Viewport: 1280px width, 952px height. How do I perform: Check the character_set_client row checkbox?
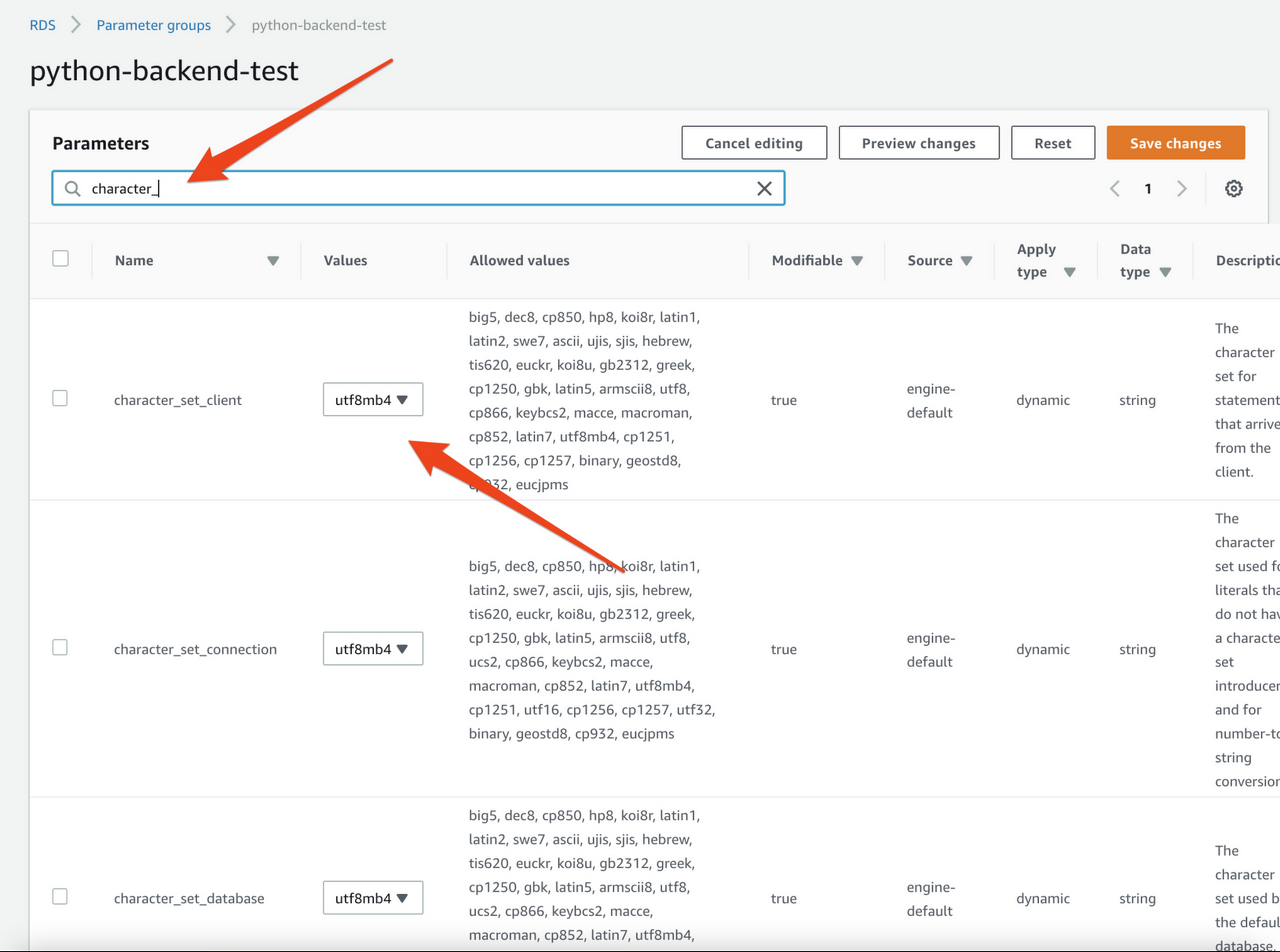(60, 398)
